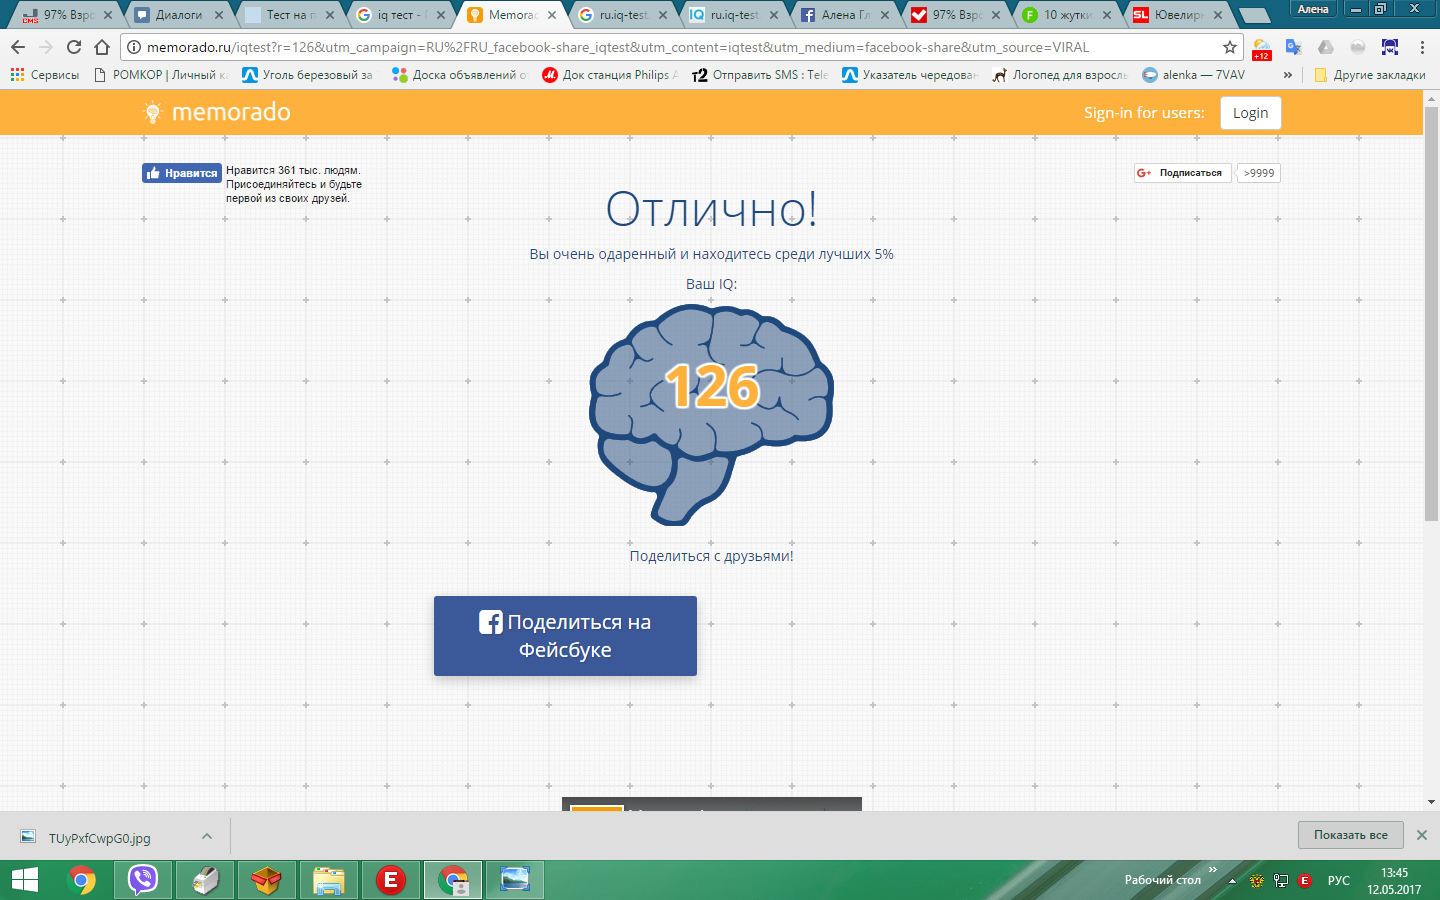Open the Алена profile menu
This screenshot has width=1440, height=900.
(x=1313, y=9)
